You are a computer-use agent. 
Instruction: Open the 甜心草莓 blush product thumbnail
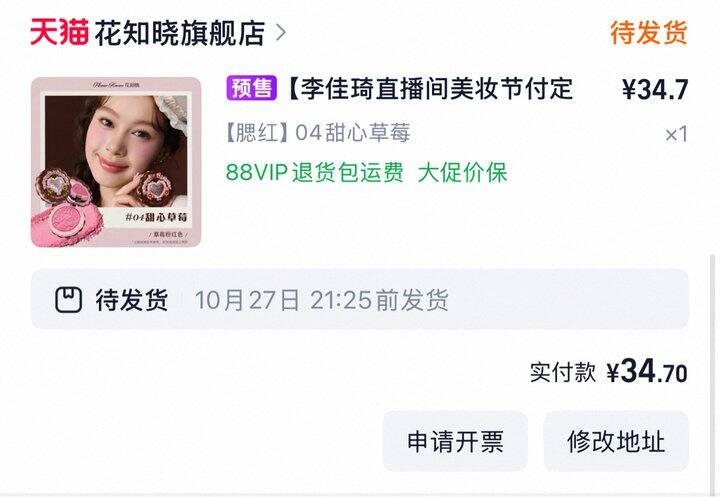point(116,162)
